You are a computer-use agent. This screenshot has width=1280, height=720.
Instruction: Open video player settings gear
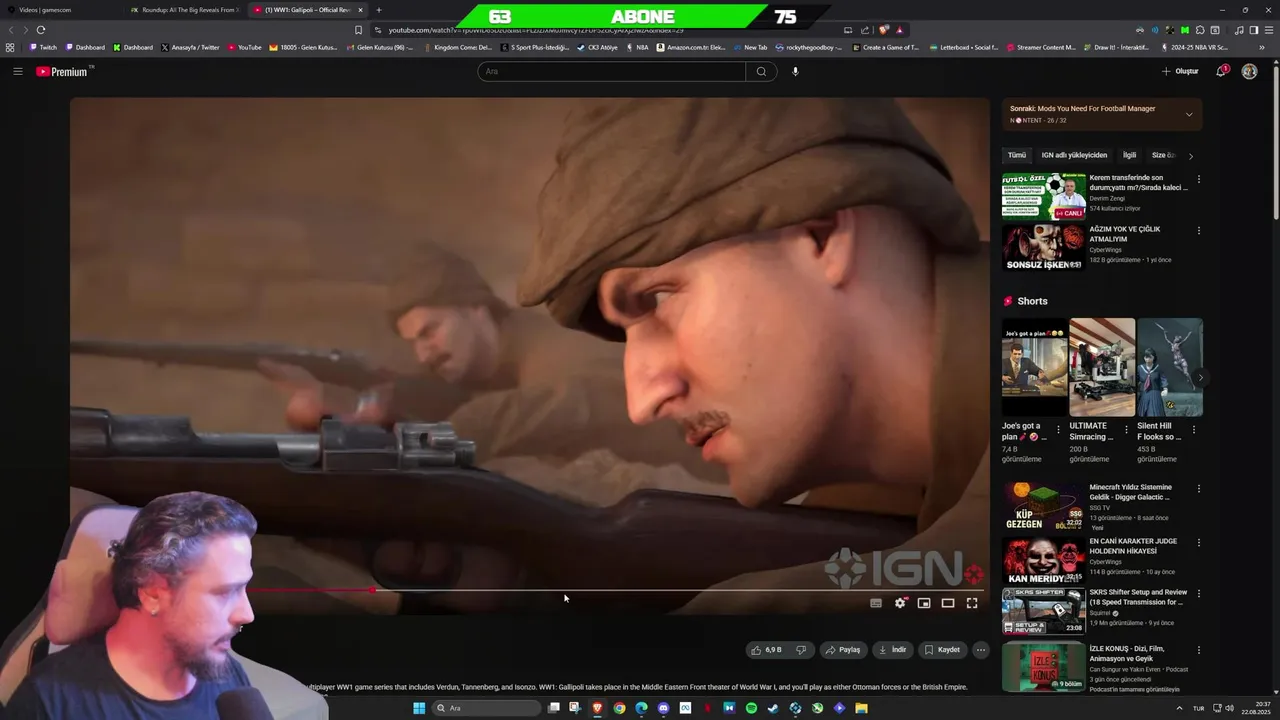[900, 603]
